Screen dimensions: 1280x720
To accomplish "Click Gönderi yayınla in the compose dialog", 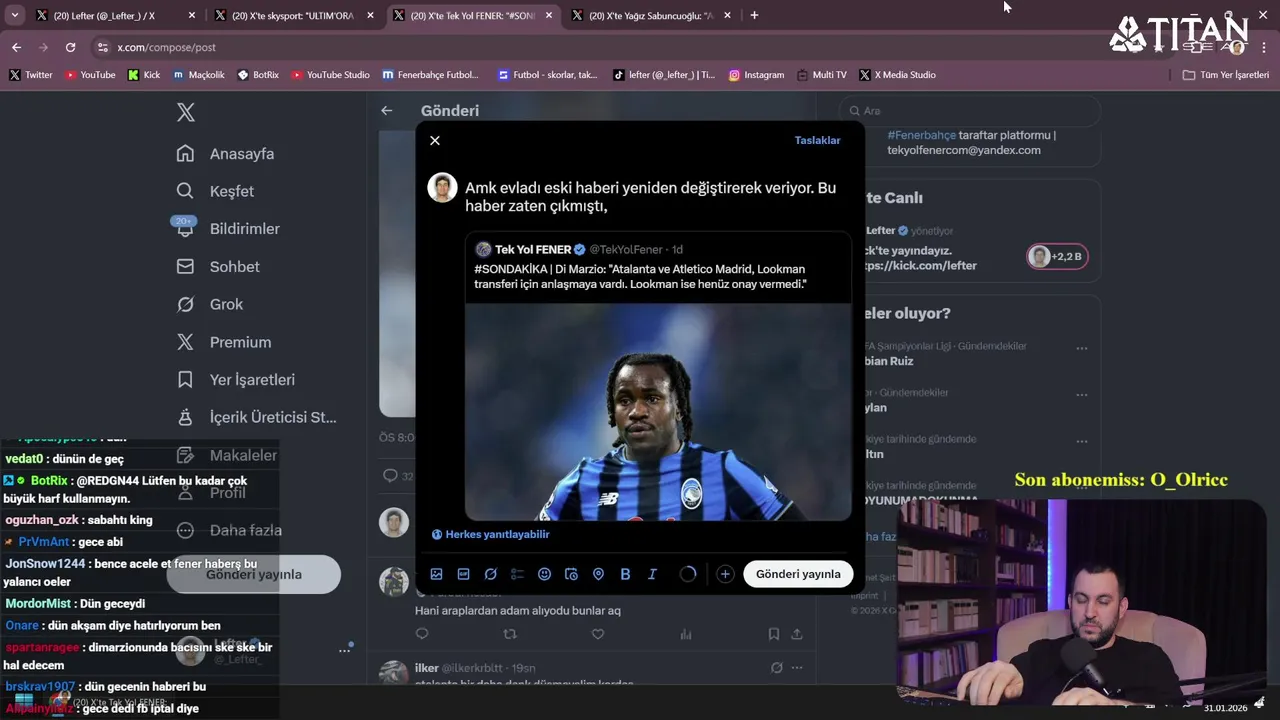I will pos(798,574).
